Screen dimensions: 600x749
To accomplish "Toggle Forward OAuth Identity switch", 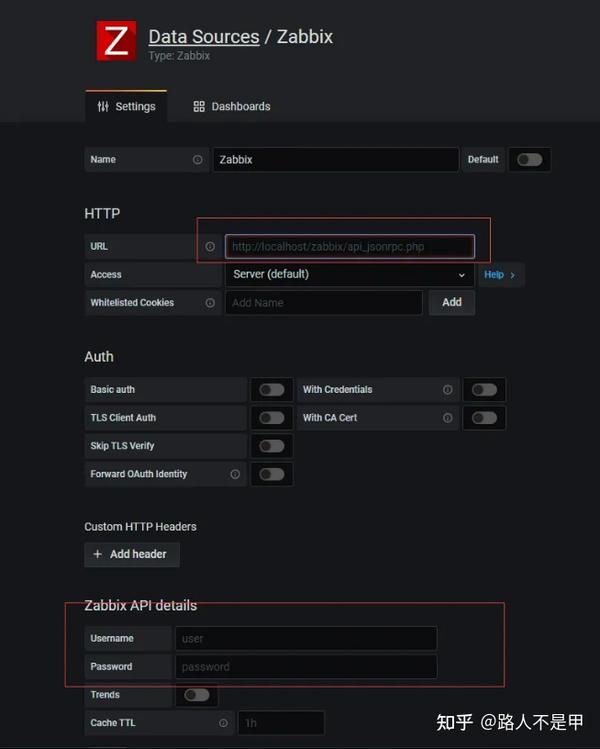I will (272, 474).
